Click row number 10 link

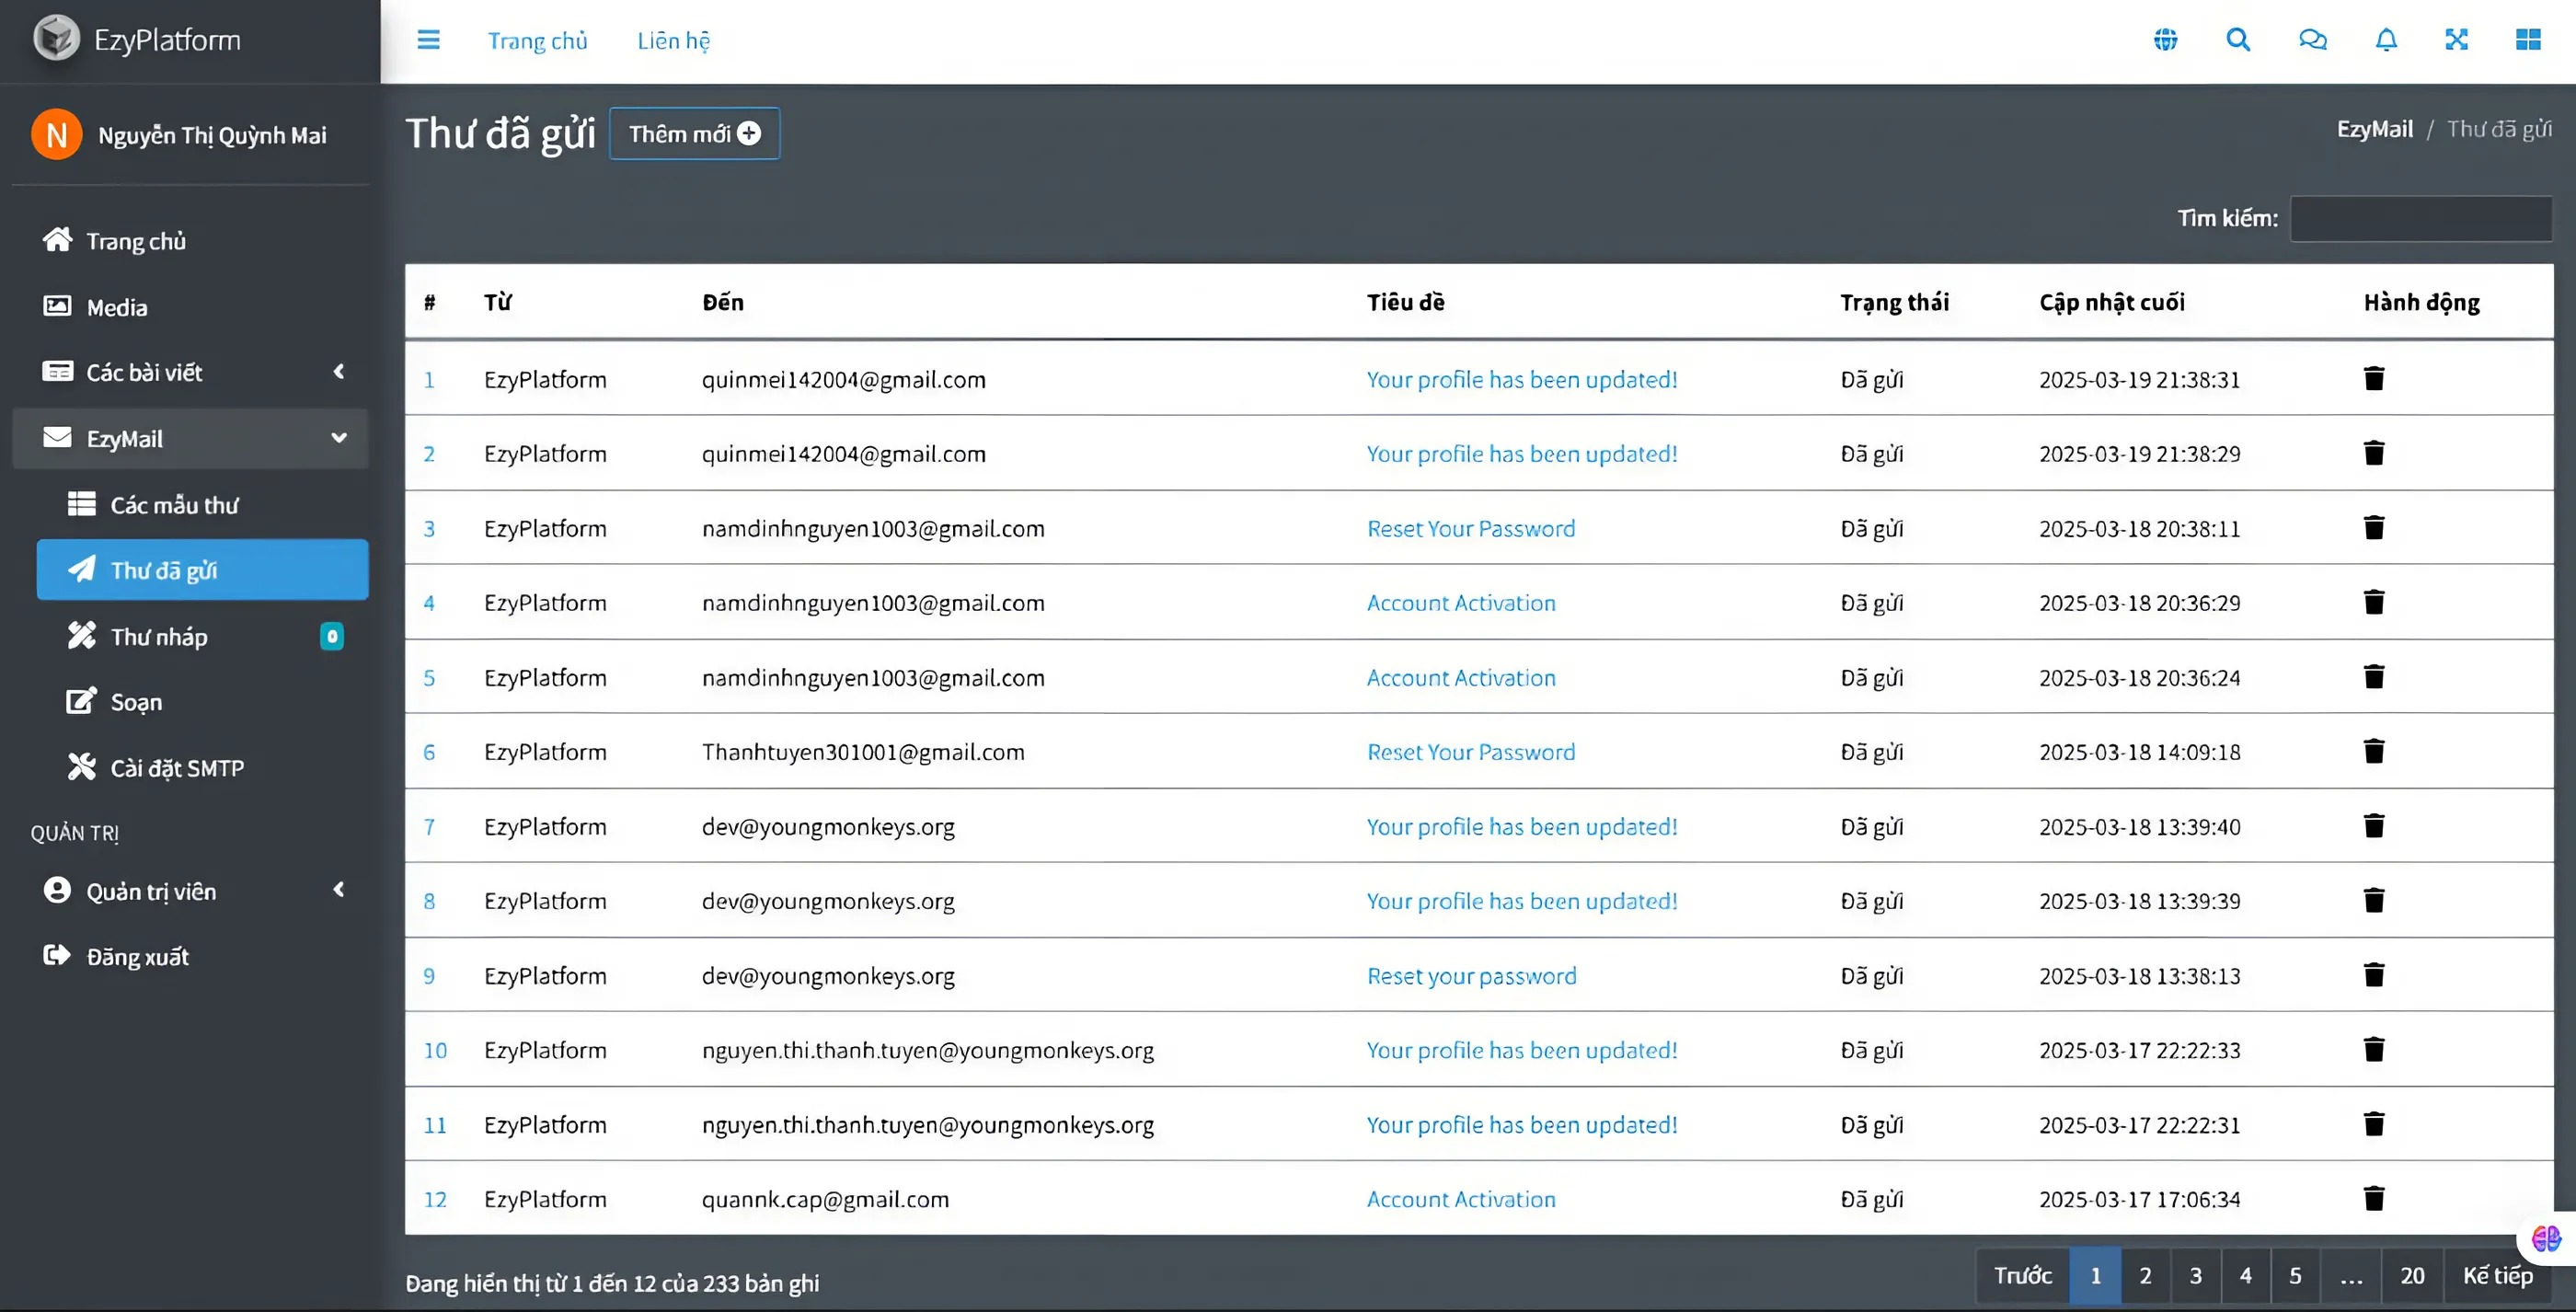click(x=435, y=1050)
